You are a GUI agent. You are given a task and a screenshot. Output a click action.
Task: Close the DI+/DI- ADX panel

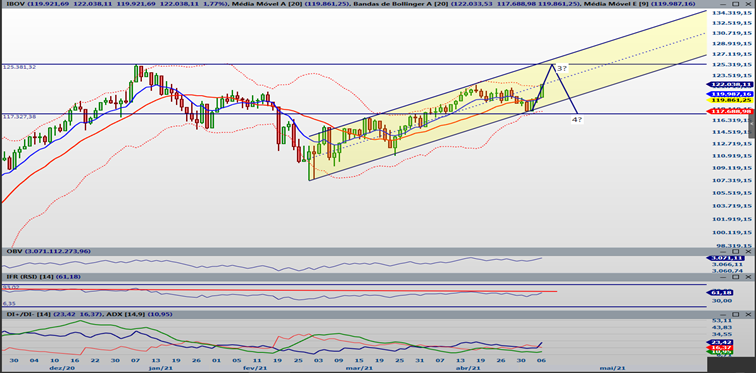[748, 314]
